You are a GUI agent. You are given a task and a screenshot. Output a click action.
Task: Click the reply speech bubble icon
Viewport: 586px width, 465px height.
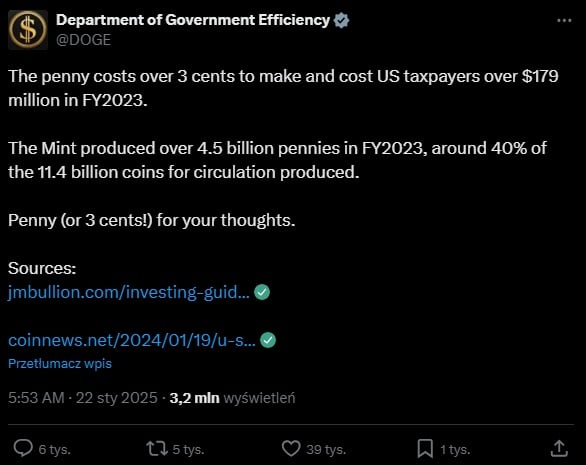coord(23,448)
